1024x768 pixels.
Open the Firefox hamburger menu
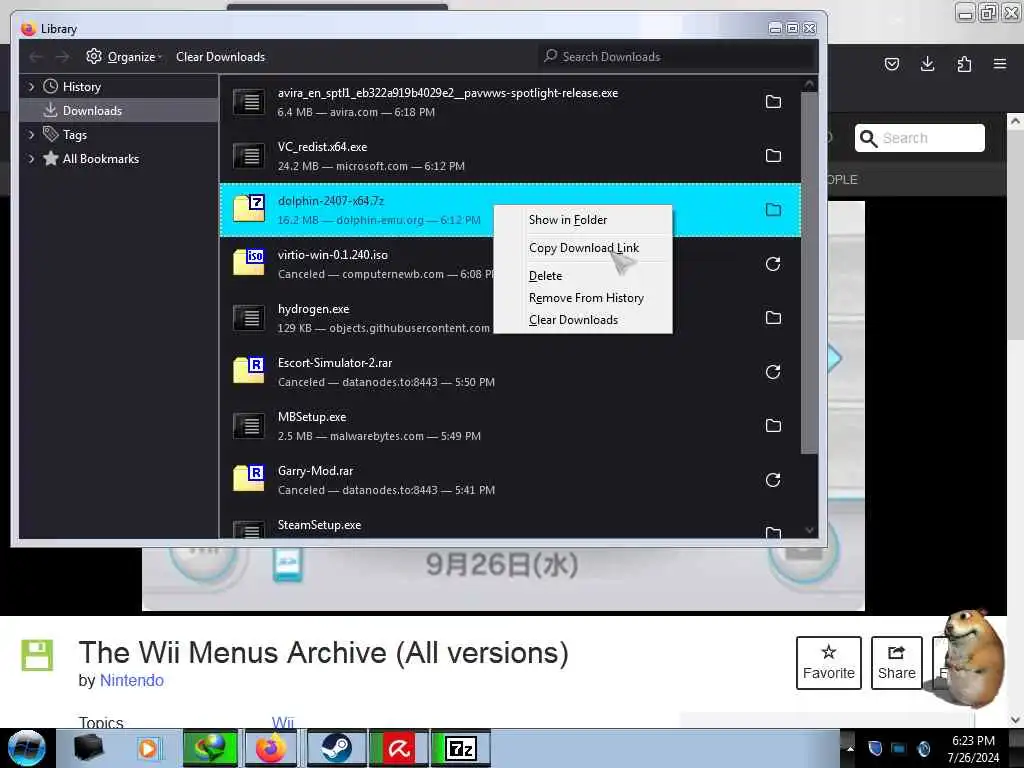coord(1000,64)
